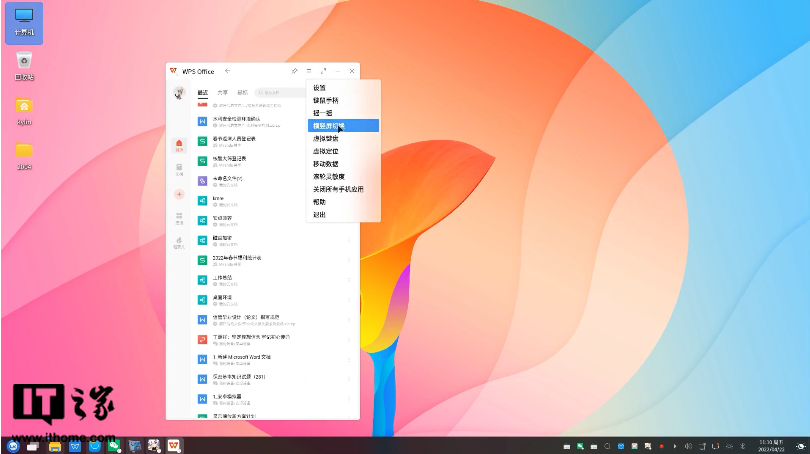Click the fullscreen expand icon in the WPS title bar
This screenshot has width=810, height=454.
[323, 71]
